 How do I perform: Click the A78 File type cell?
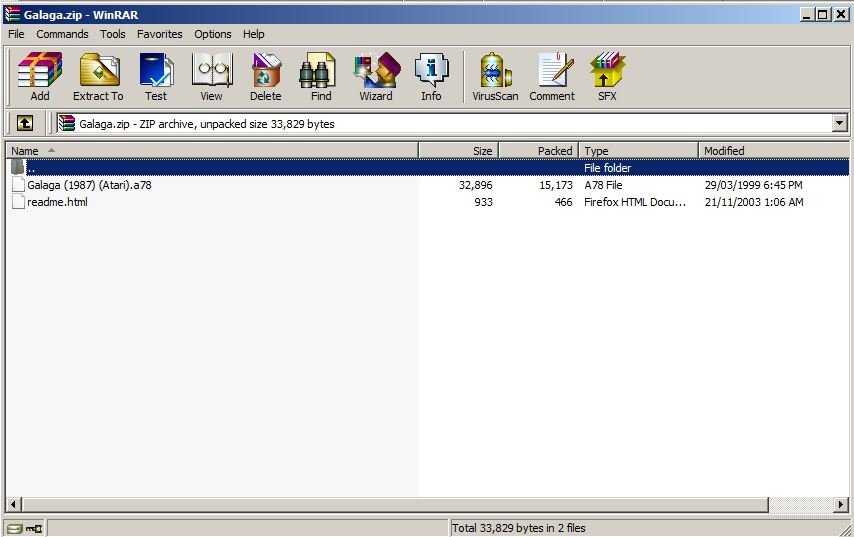[603, 185]
